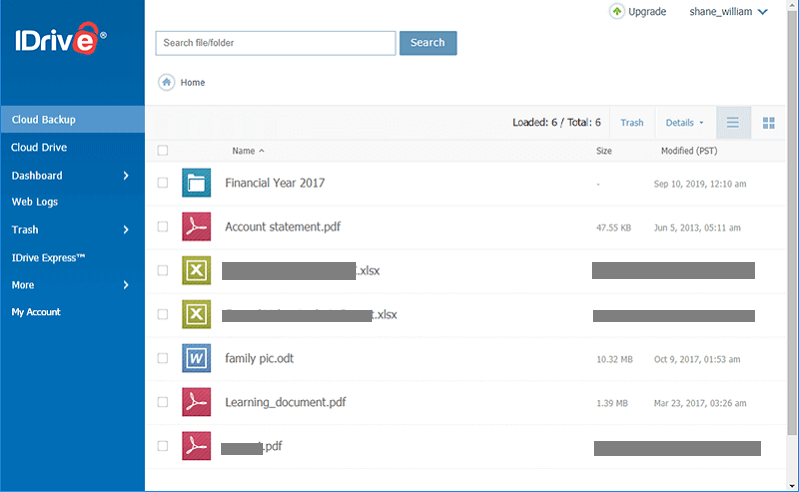Check the Financial Year 2017 checkbox
The width and height of the screenshot is (799, 492).
(x=163, y=183)
